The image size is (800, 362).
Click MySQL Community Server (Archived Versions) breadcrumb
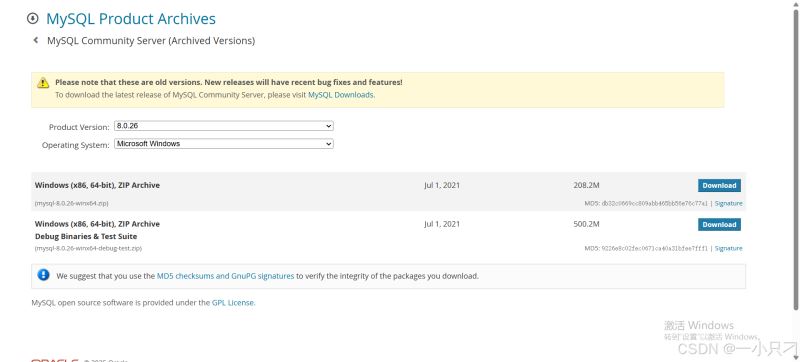(151, 40)
